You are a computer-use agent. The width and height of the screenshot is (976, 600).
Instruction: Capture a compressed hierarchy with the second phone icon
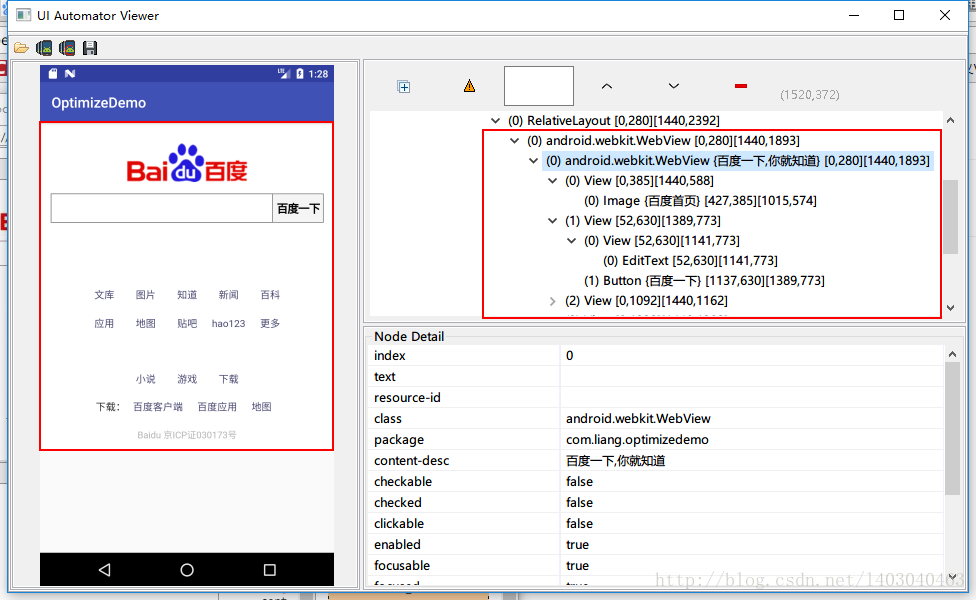click(x=67, y=48)
